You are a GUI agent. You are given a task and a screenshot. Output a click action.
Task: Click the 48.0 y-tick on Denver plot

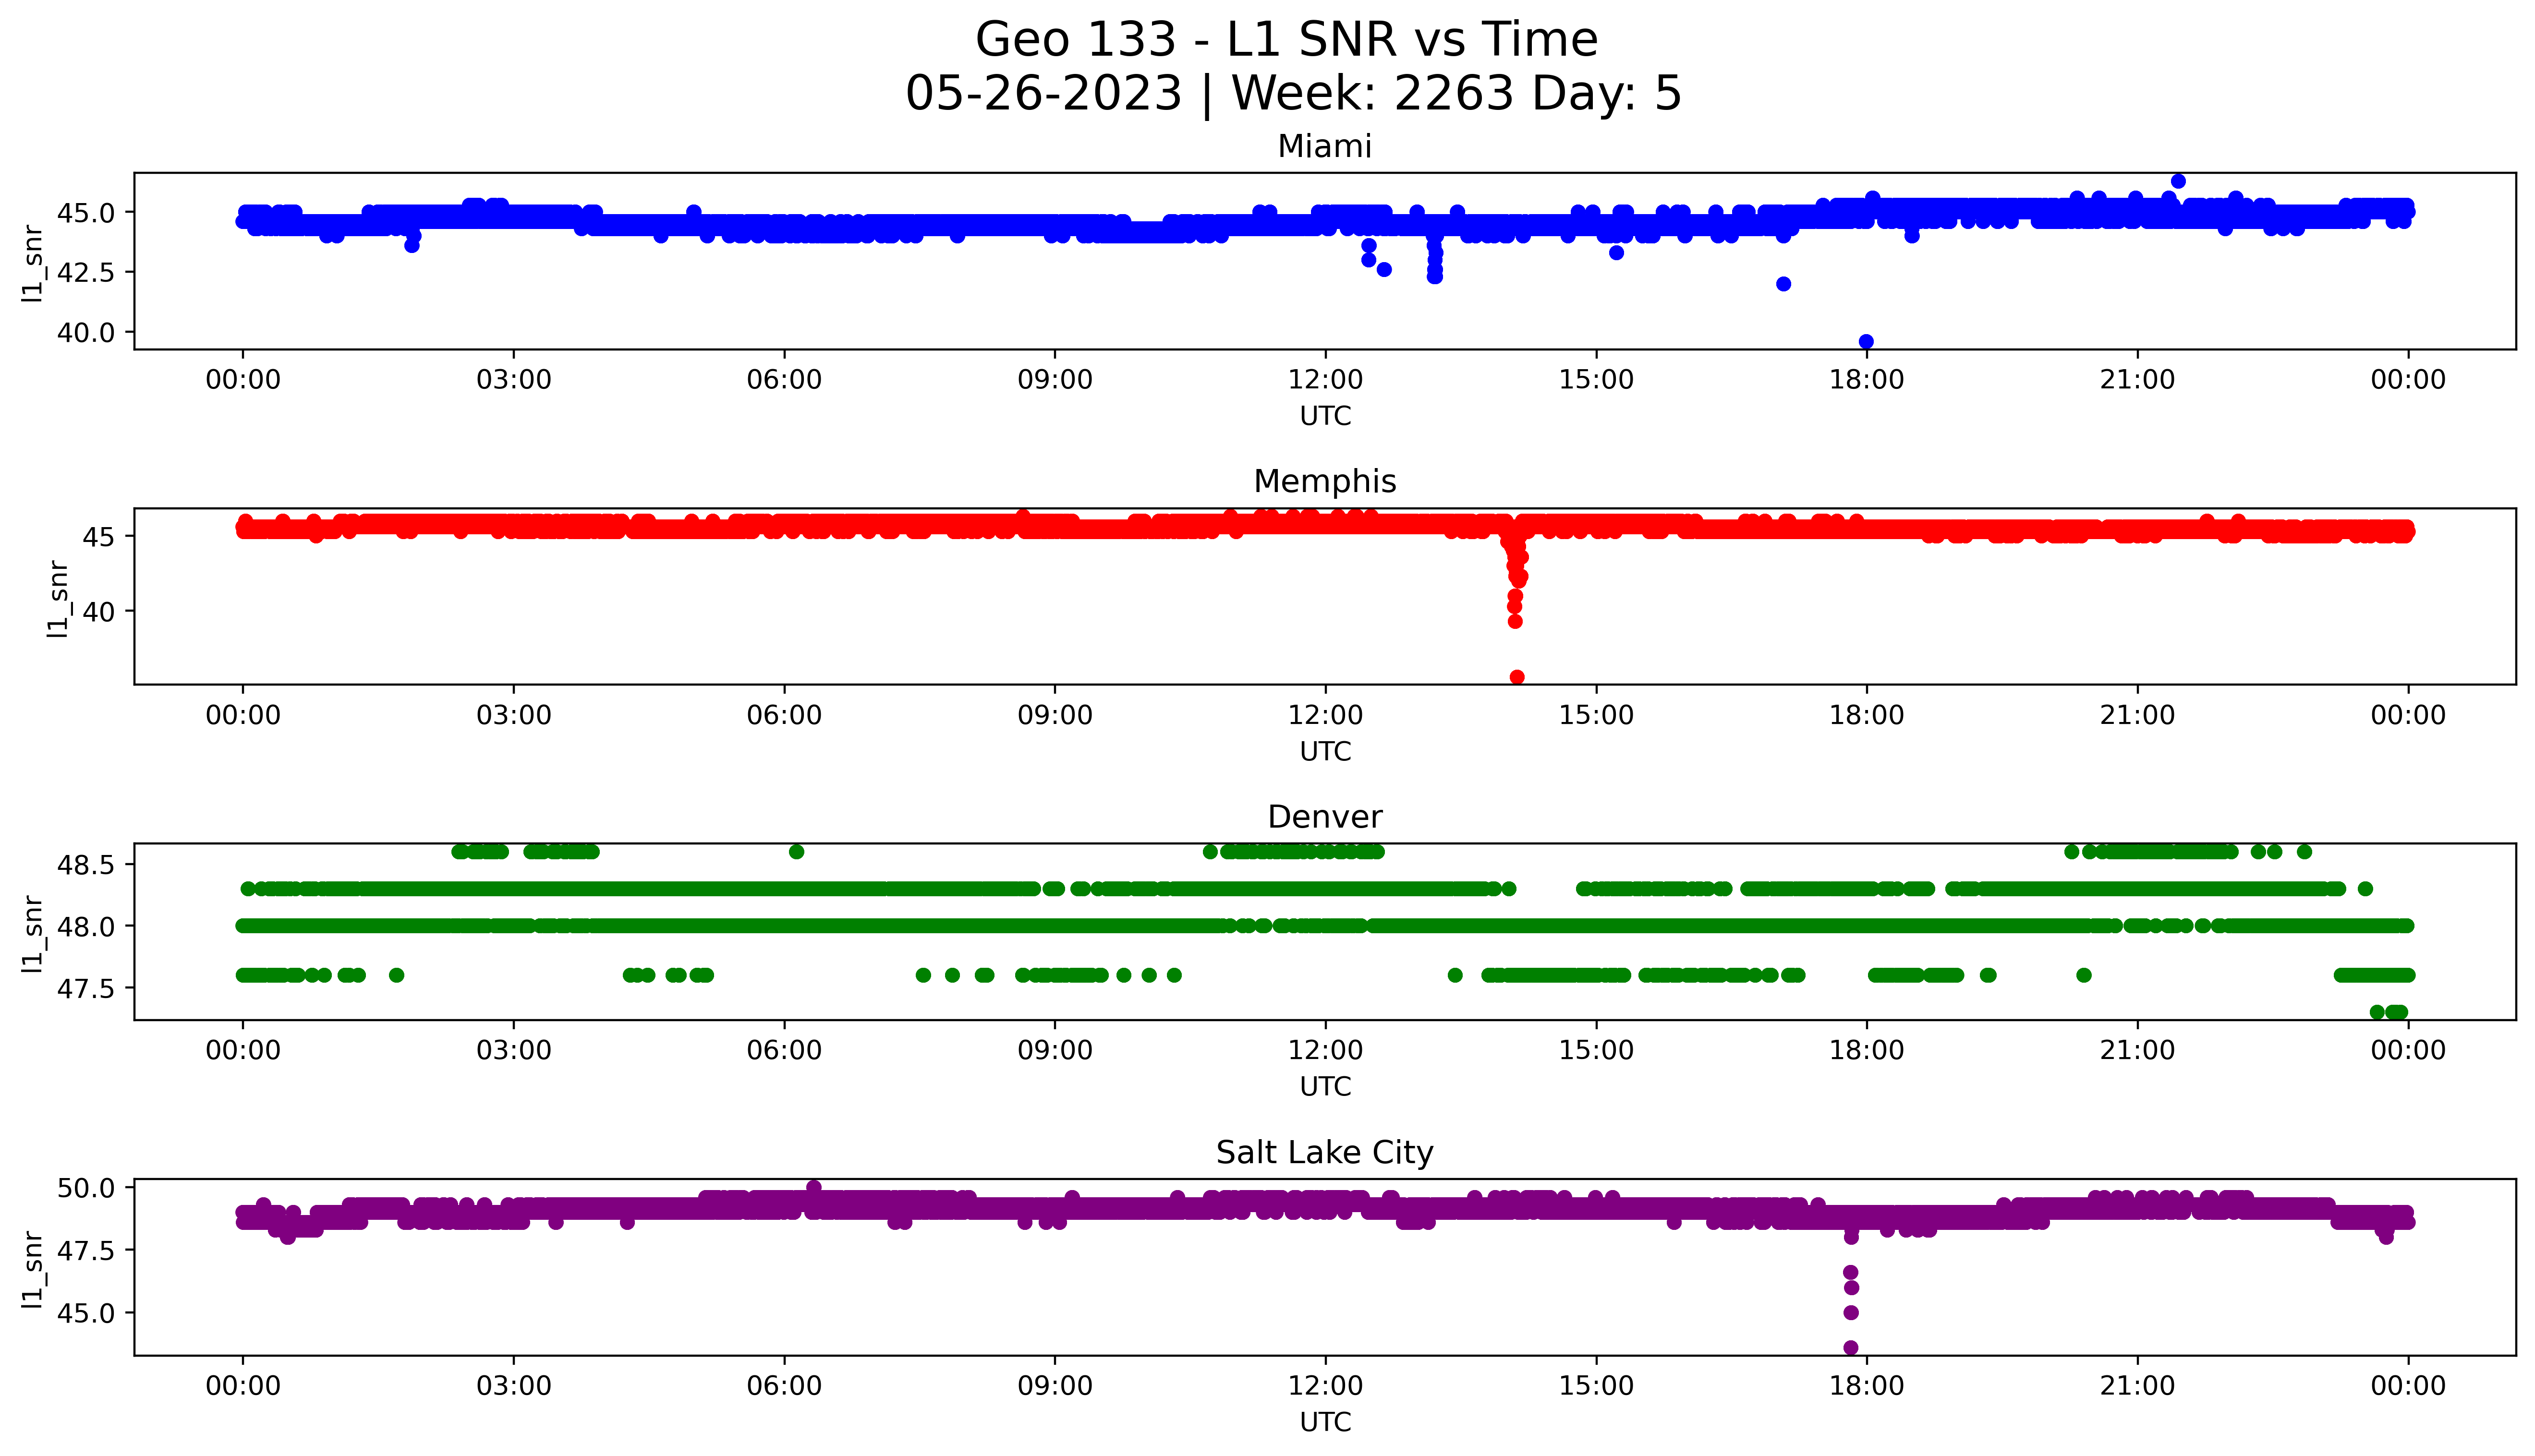pos(87,927)
